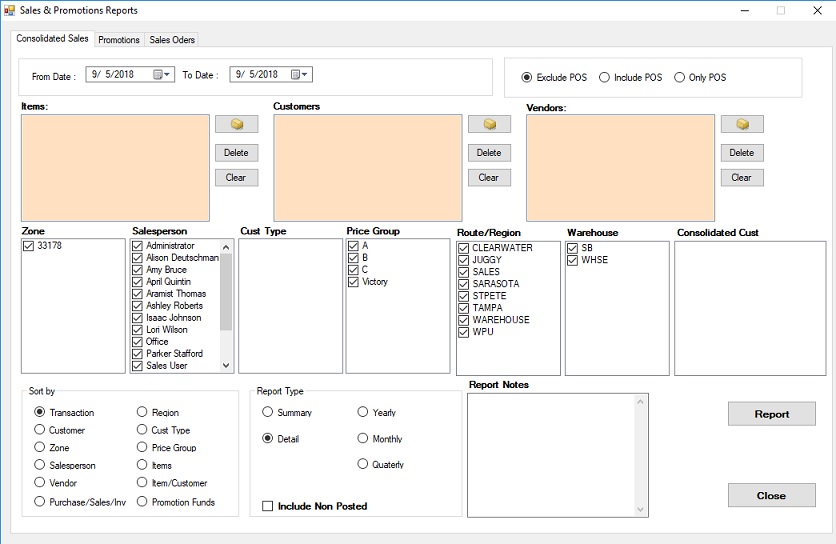
Task: Click the Salesperson list scroll up arrow
Action: pyautogui.click(x=226, y=247)
